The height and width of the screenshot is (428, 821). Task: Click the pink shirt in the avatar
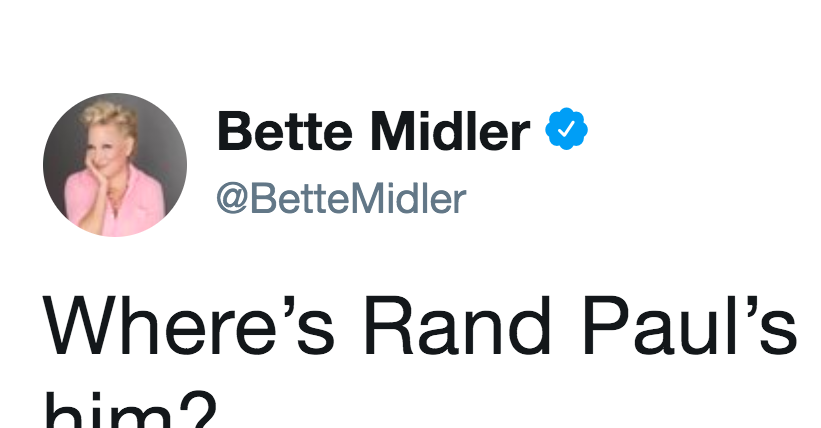pyautogui.click(x=139, y=202)
